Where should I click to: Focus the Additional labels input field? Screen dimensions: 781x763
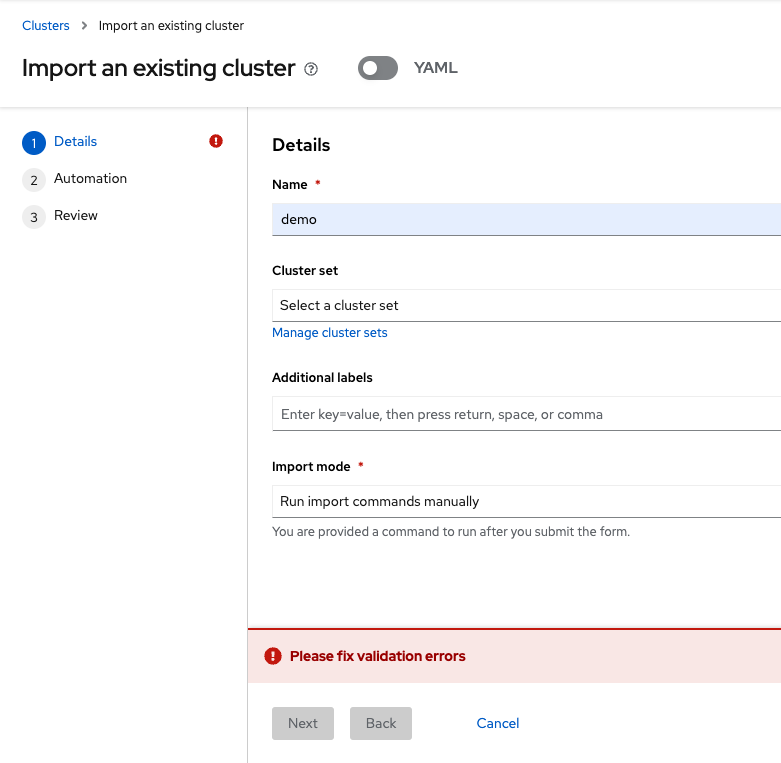point(525,413)
